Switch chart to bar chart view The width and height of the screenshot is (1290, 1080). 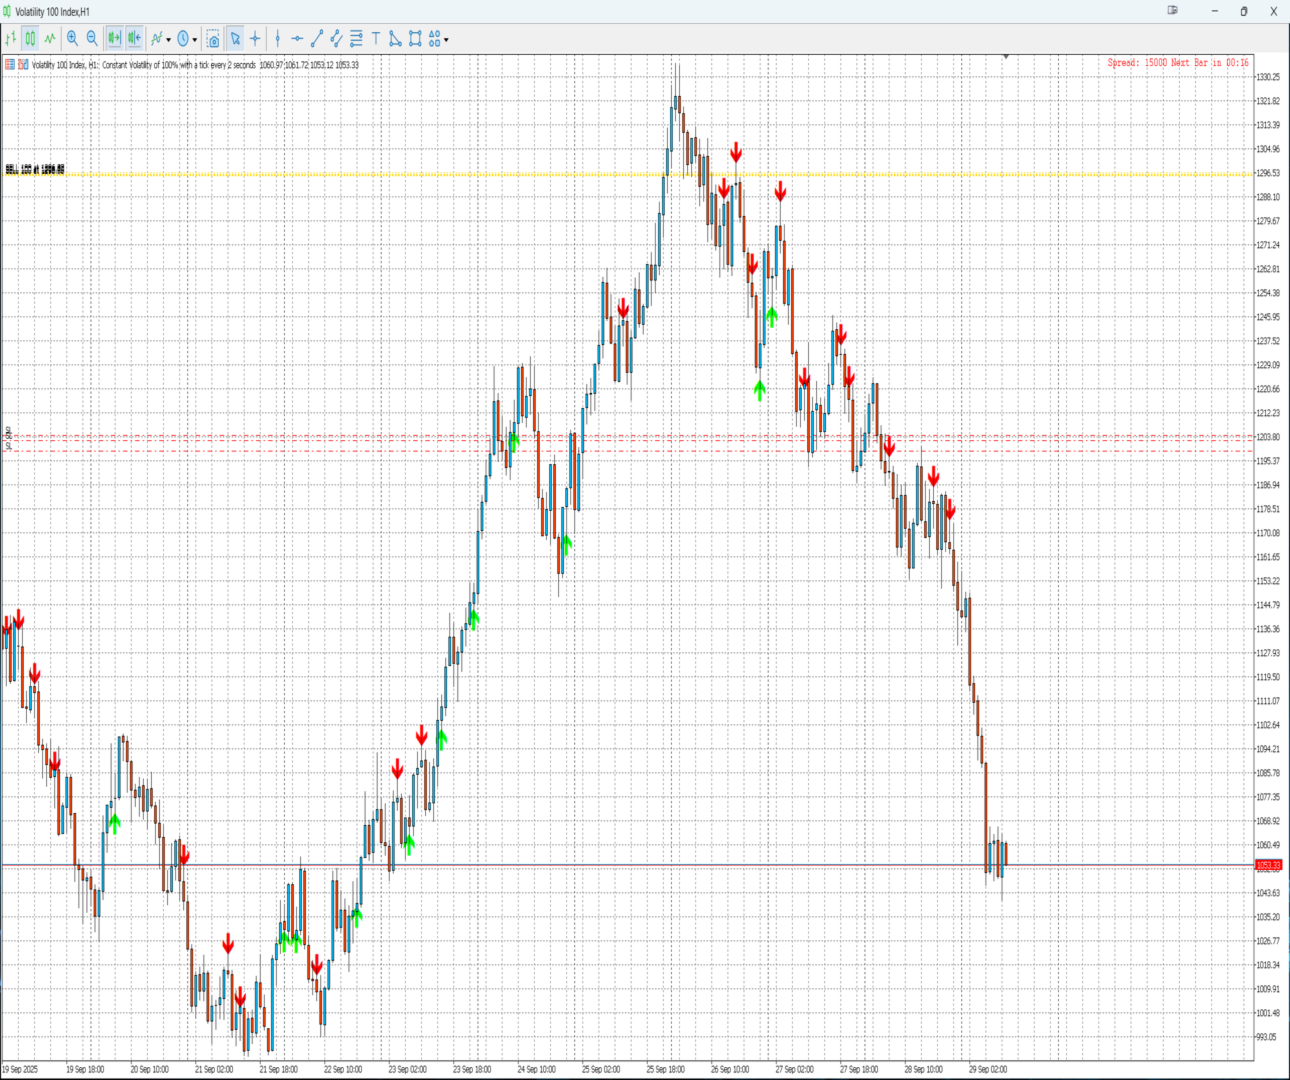pyautogui.click(x=11, y=39)
